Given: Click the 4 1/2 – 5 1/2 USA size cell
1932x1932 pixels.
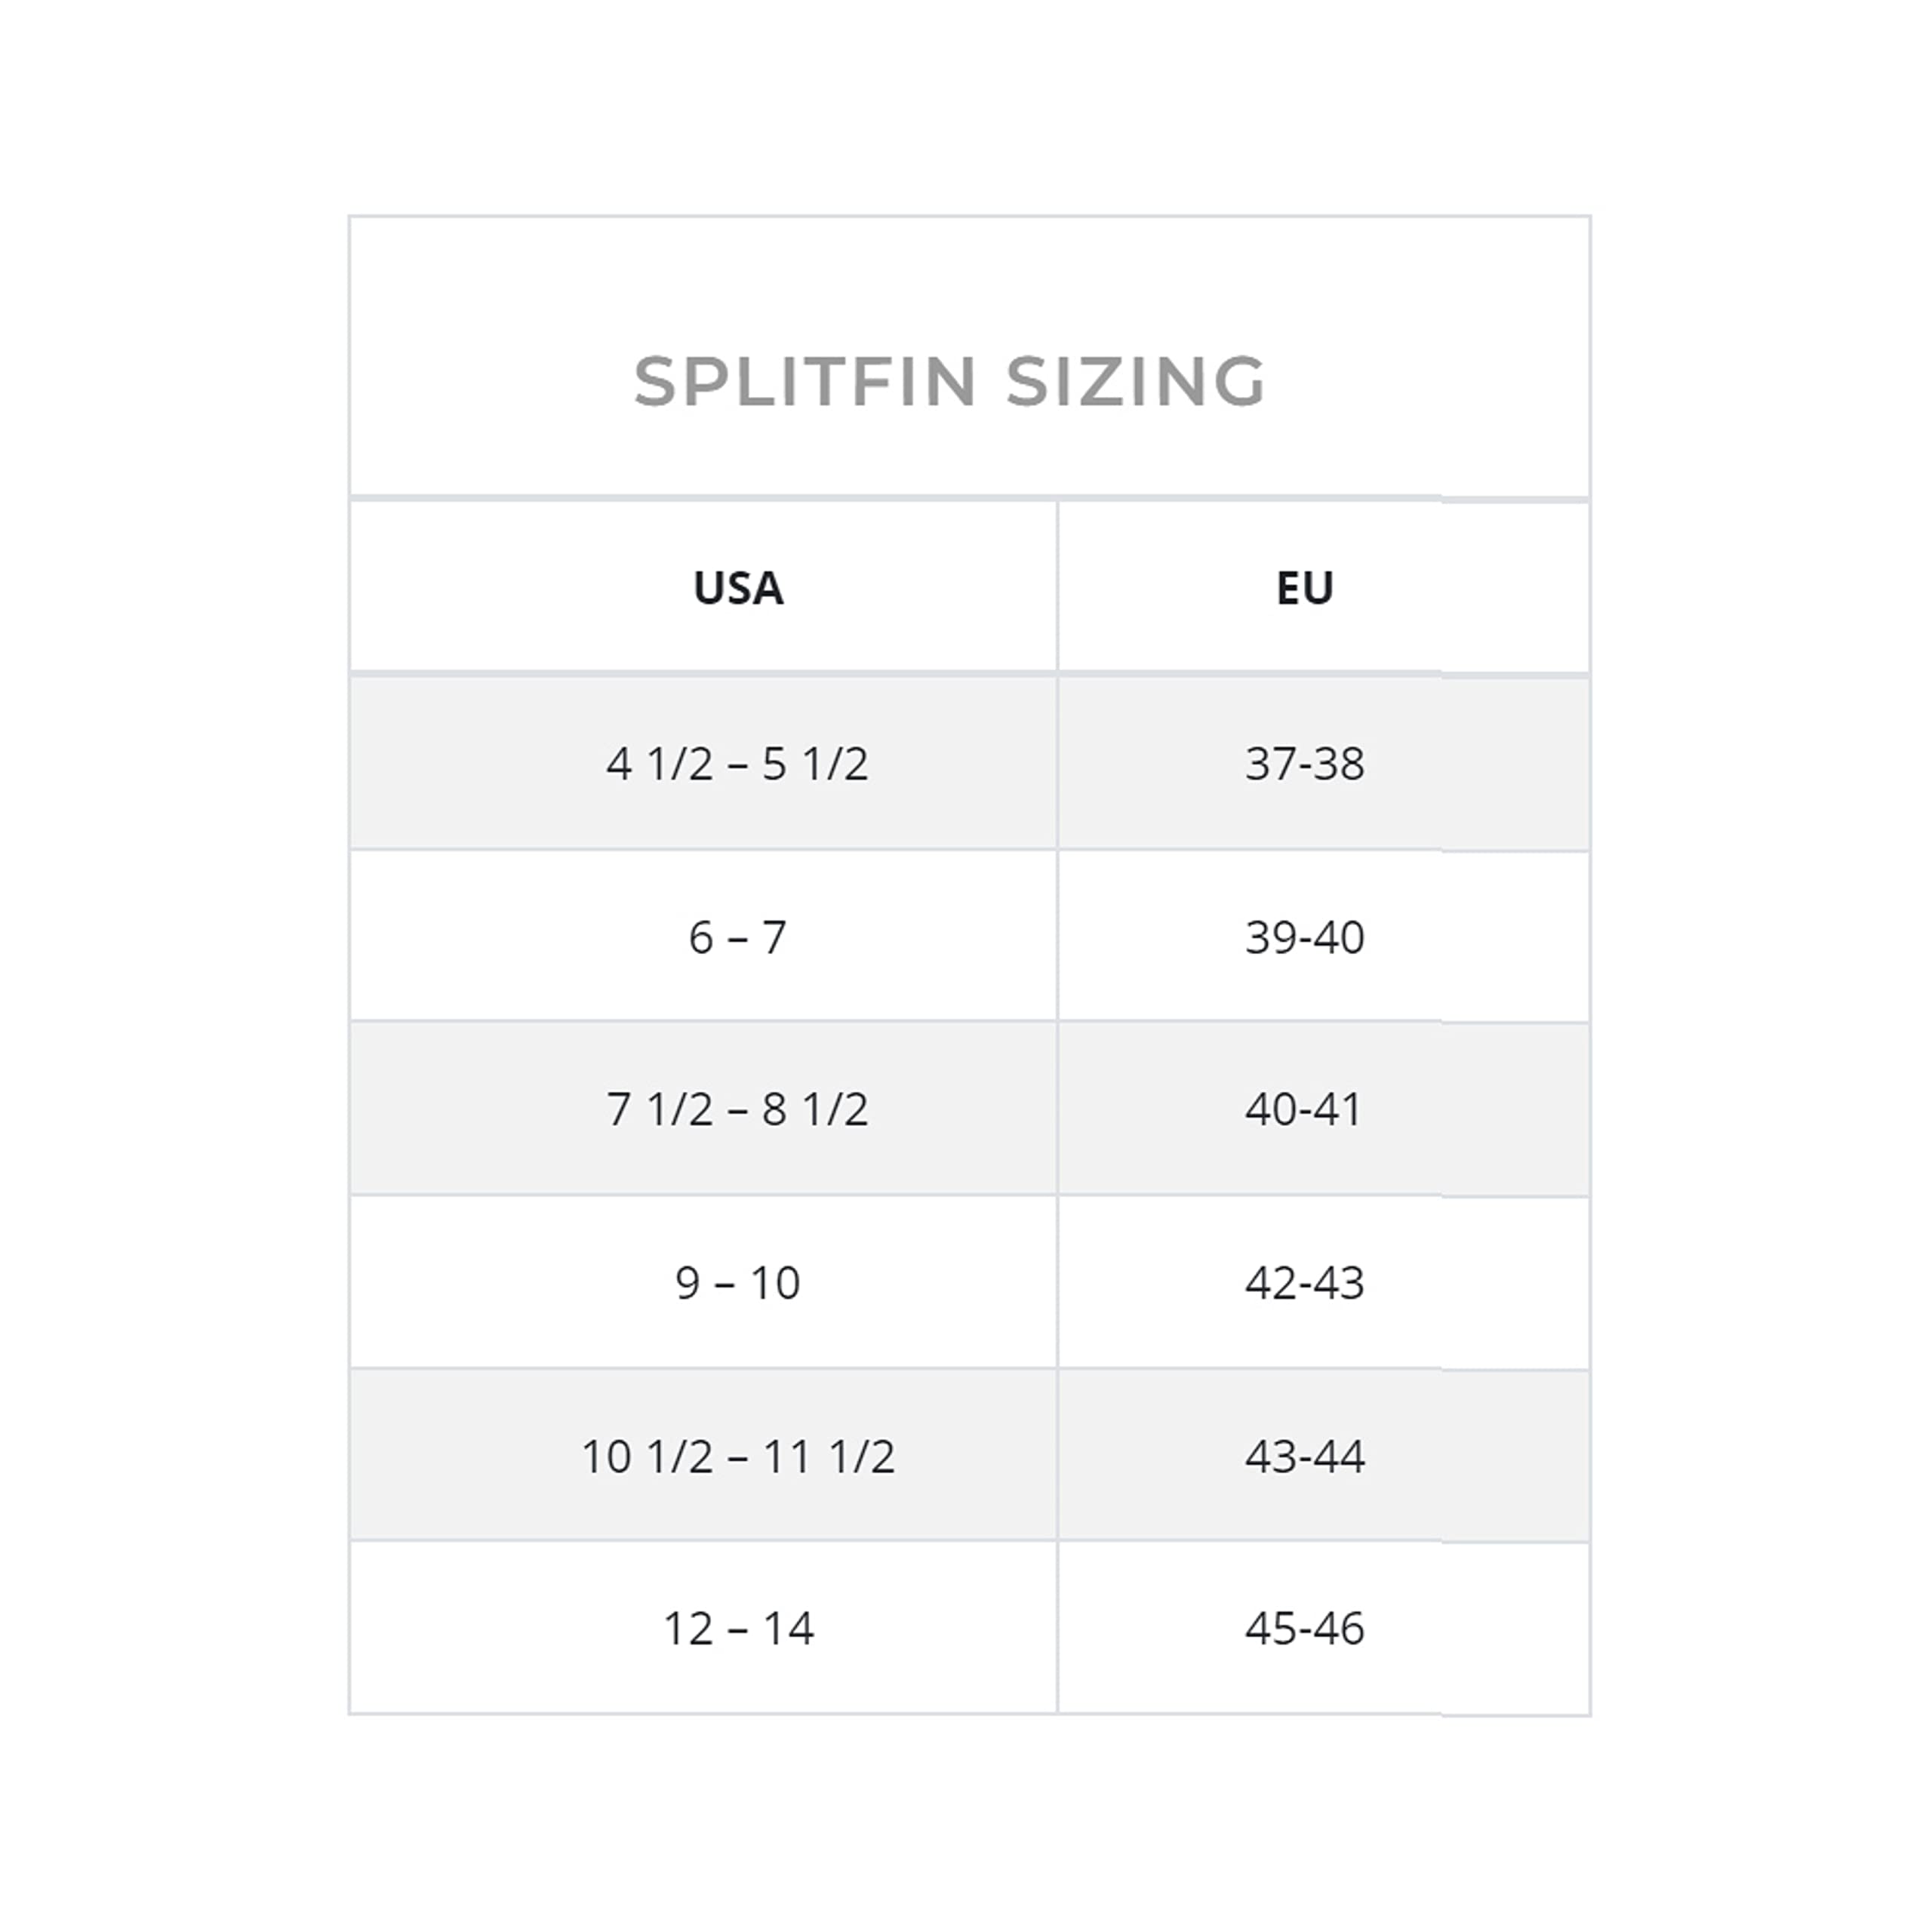Looking at the screenshot, I should coord(704,763).
